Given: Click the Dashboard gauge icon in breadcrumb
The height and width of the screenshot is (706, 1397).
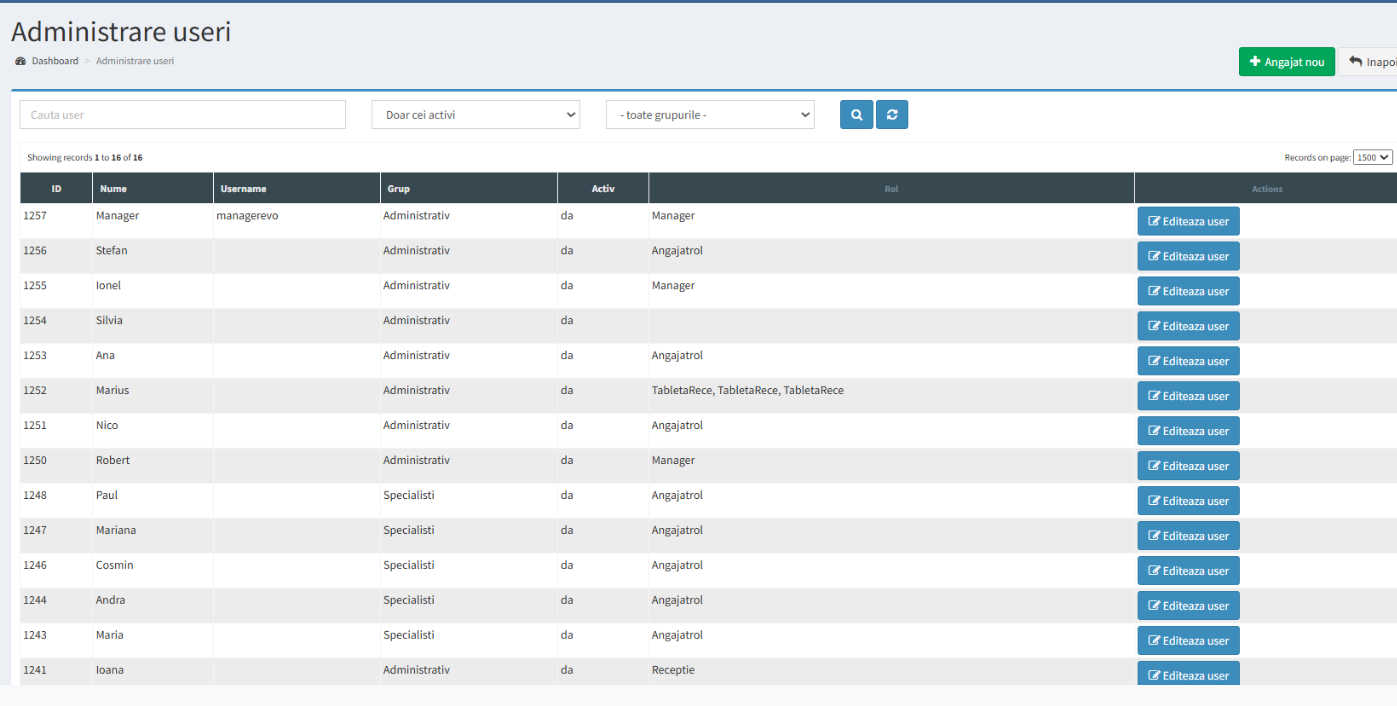Looking at the screenshot, I should coord(21,61).
